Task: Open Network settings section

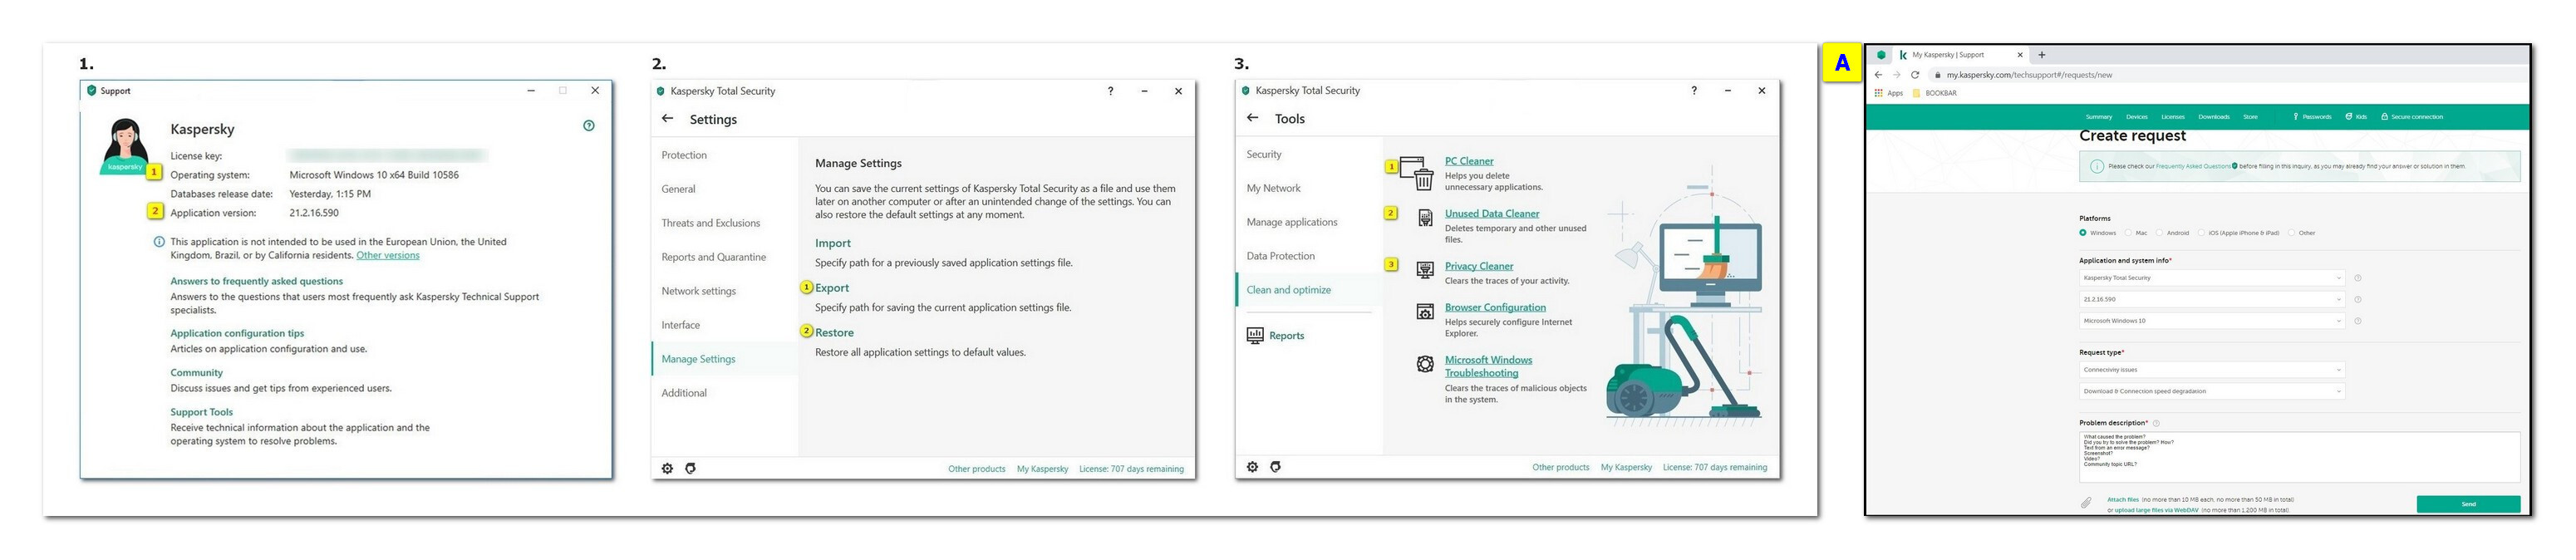Action: pyautogui.click(x=698, y=291)
